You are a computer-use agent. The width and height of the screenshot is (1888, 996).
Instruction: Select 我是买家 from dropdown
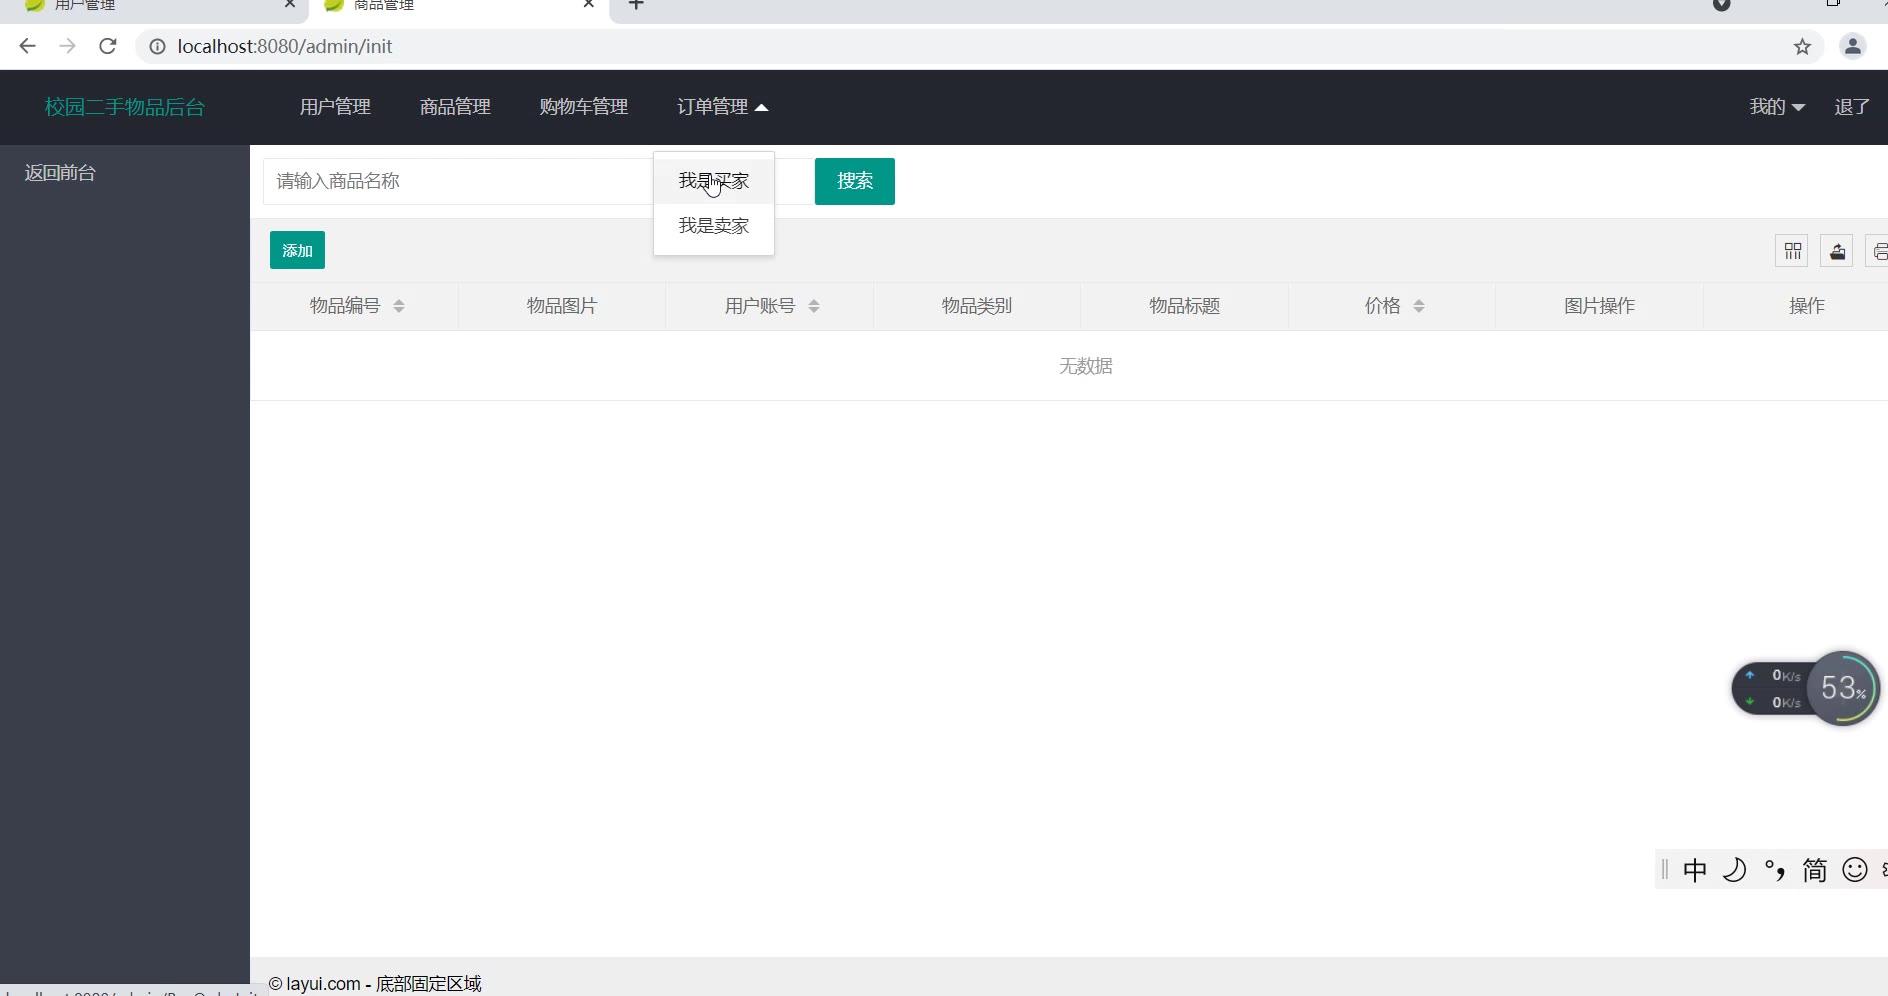[714, 181]
